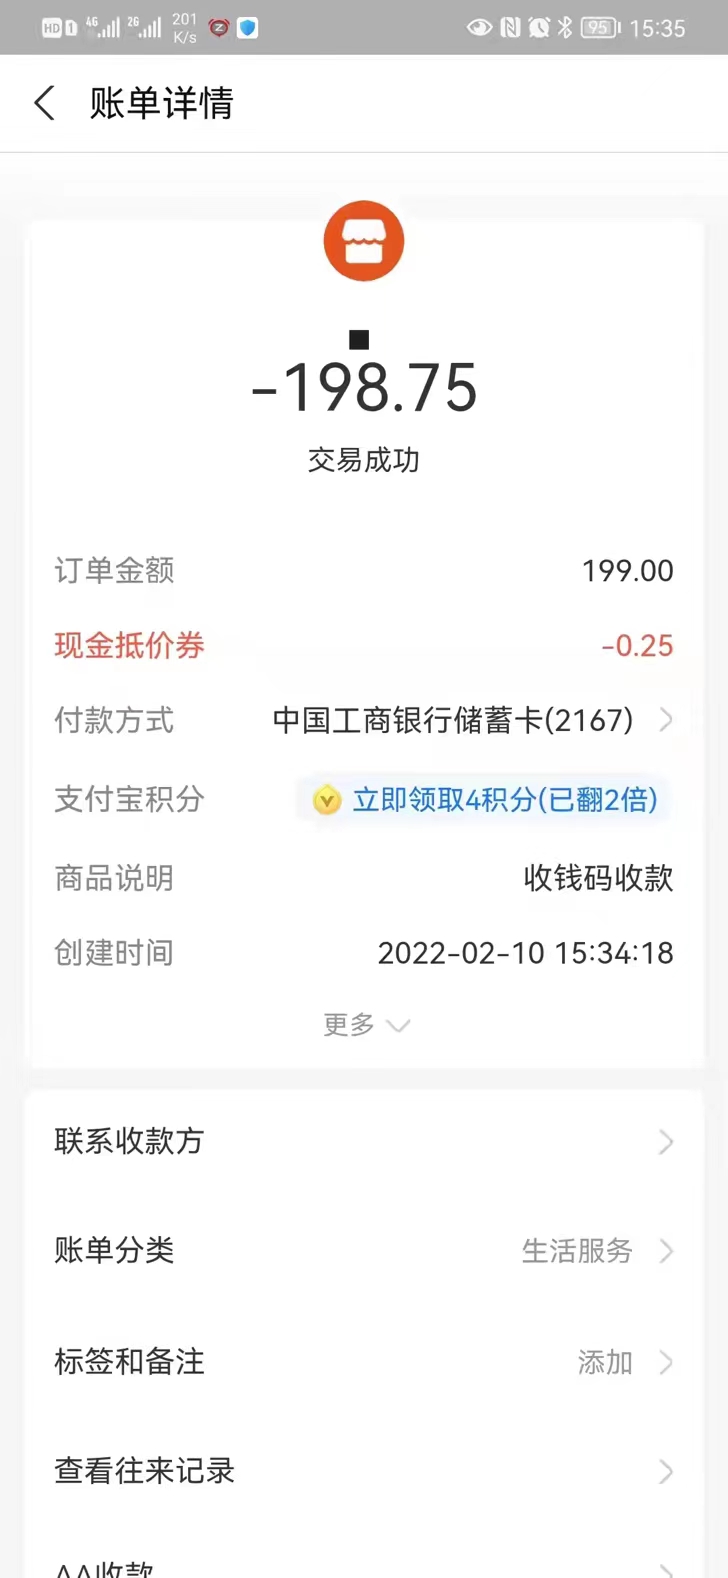The width and height of the screenshot is (728, 1578).
Task: Tap the orange merchant shop icon
Action: (364, 242)
